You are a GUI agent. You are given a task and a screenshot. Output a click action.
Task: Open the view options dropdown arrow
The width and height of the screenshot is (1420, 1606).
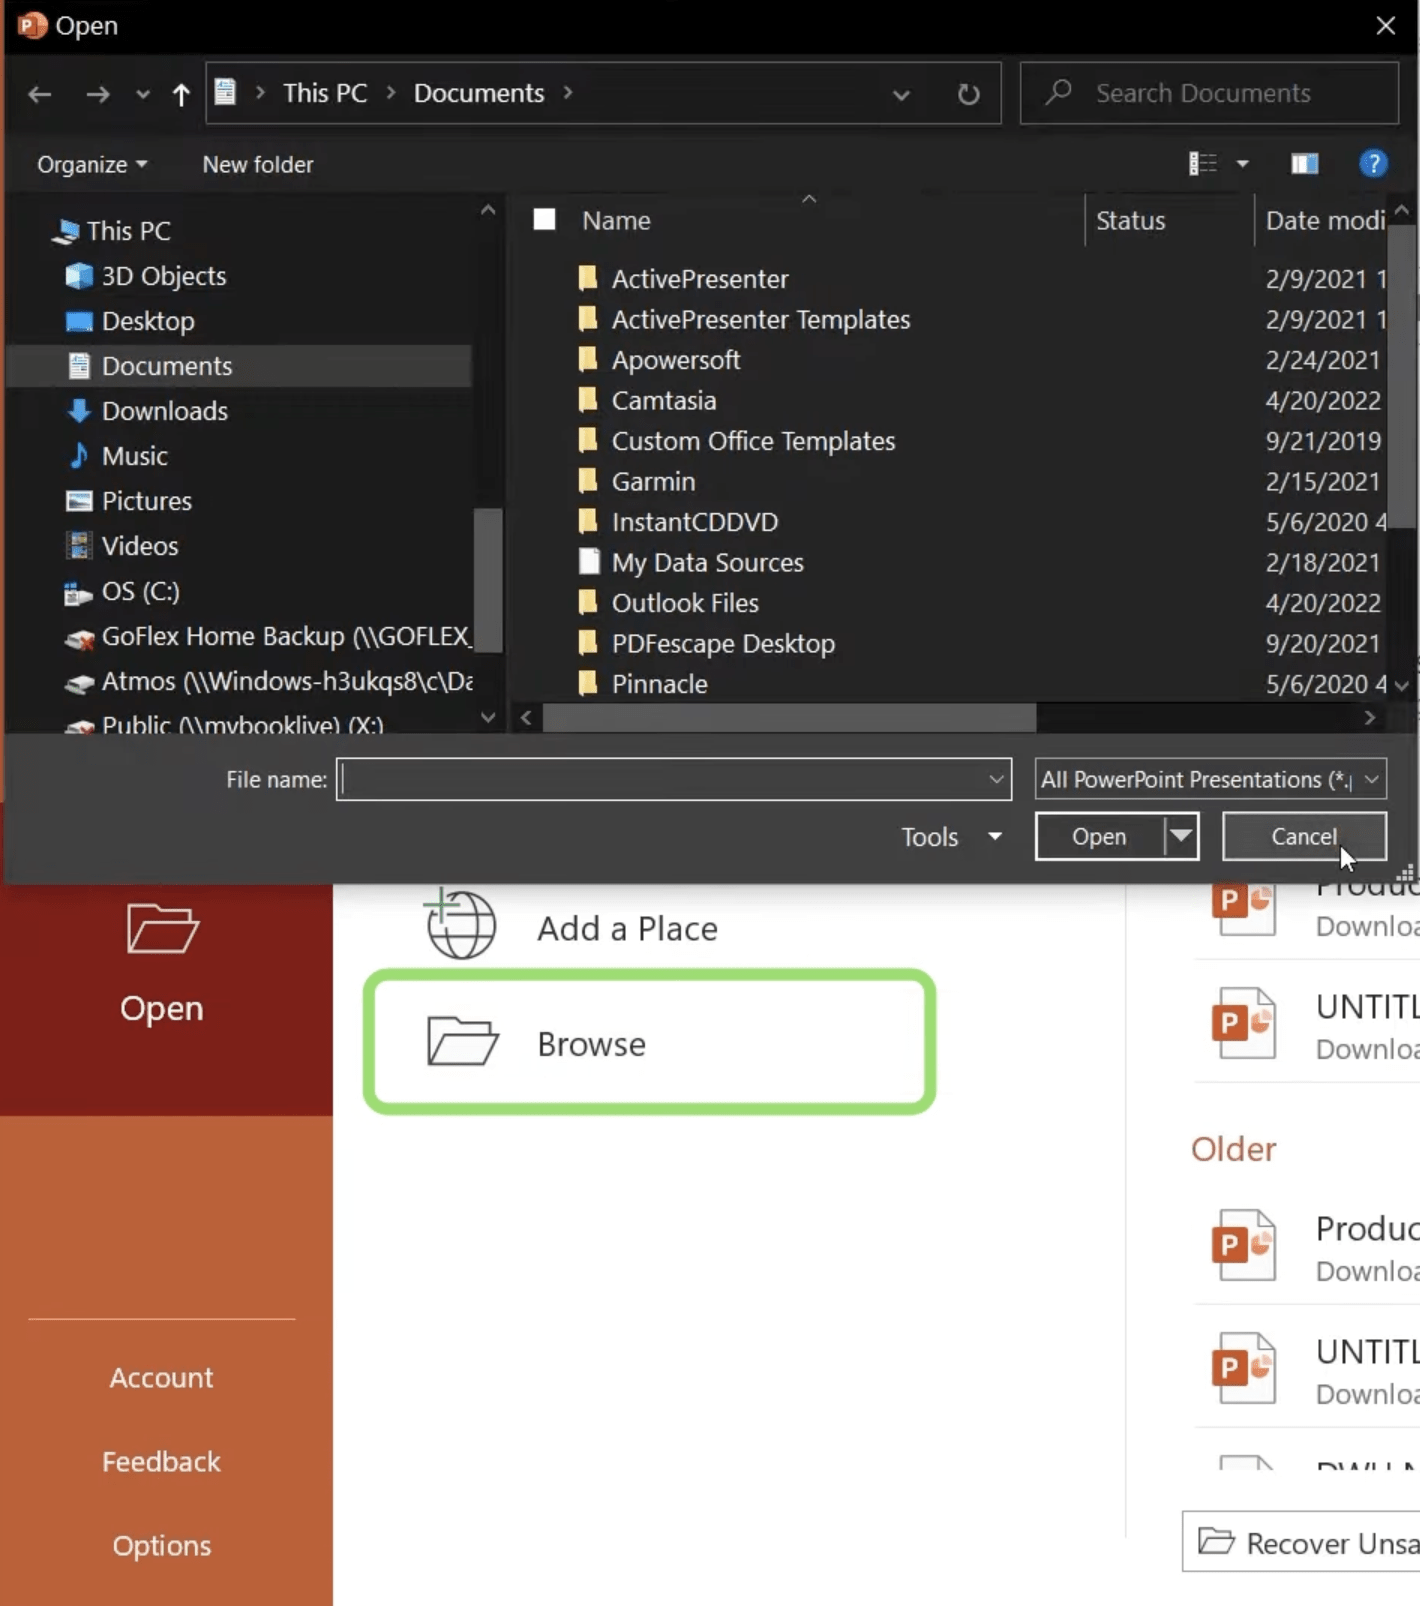[x=1242, y=163]
